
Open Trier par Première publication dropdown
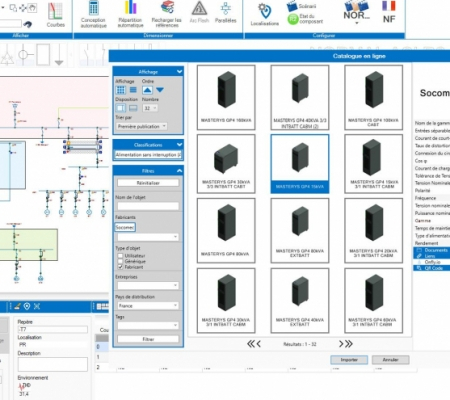pos(142,126)
